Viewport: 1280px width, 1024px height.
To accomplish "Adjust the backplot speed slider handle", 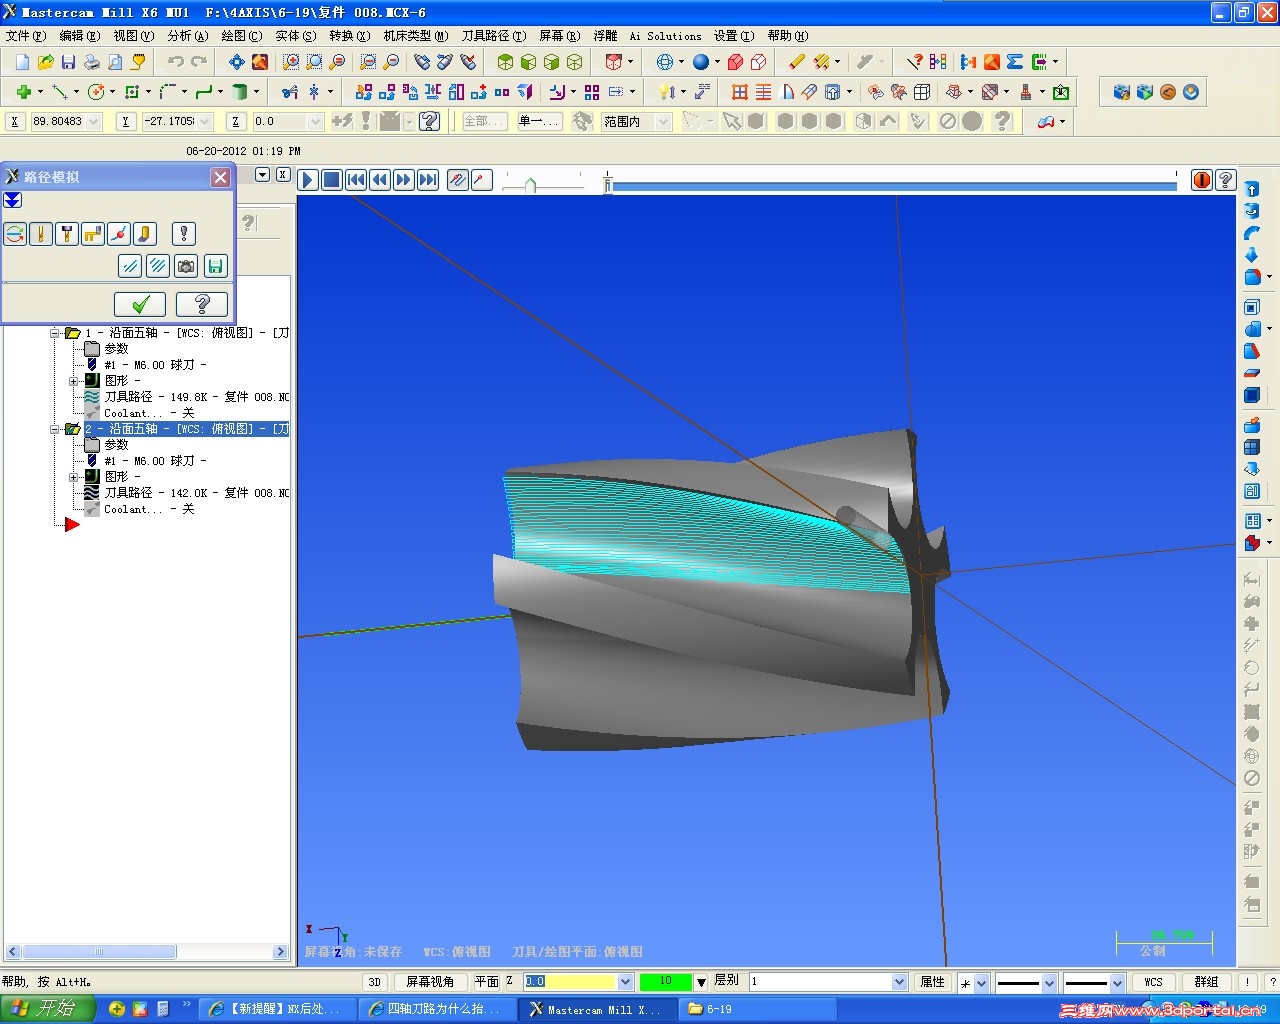I will tap(530, 185).
